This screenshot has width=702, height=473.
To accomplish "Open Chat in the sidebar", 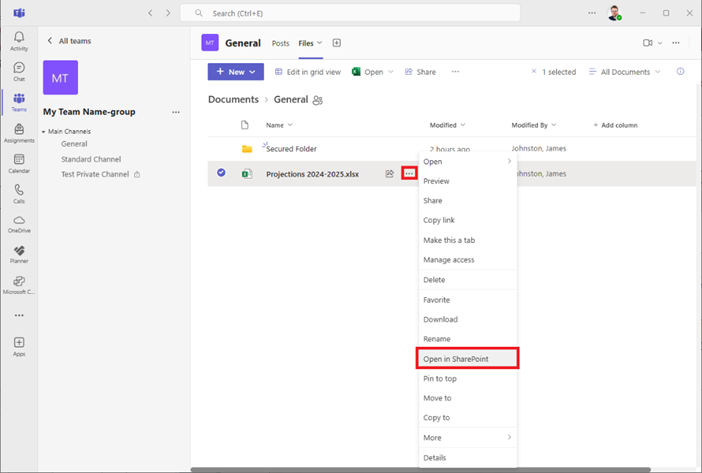I will click(19, 71).
